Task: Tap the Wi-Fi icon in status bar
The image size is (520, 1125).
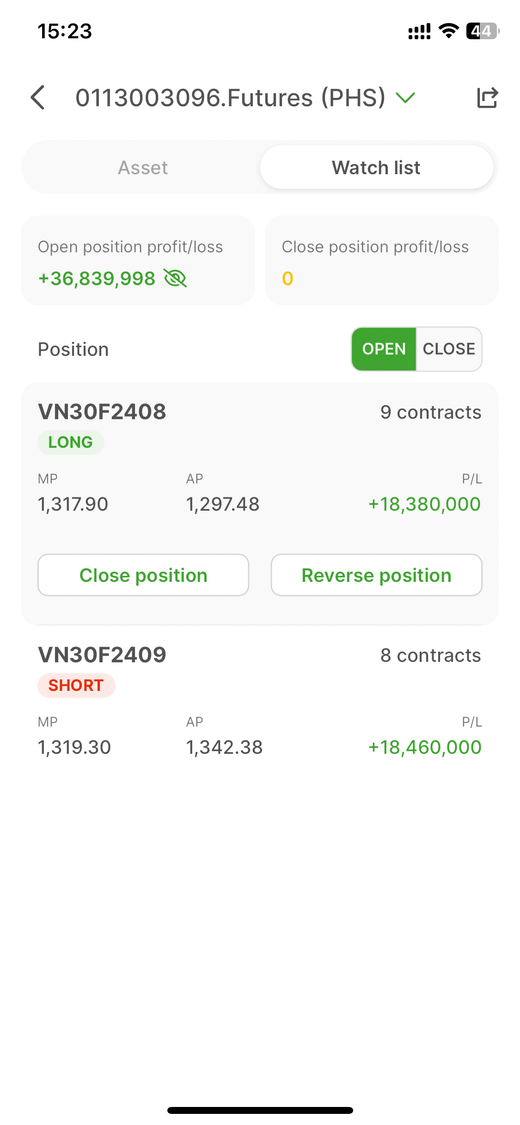Action: (x=448, y=31)
